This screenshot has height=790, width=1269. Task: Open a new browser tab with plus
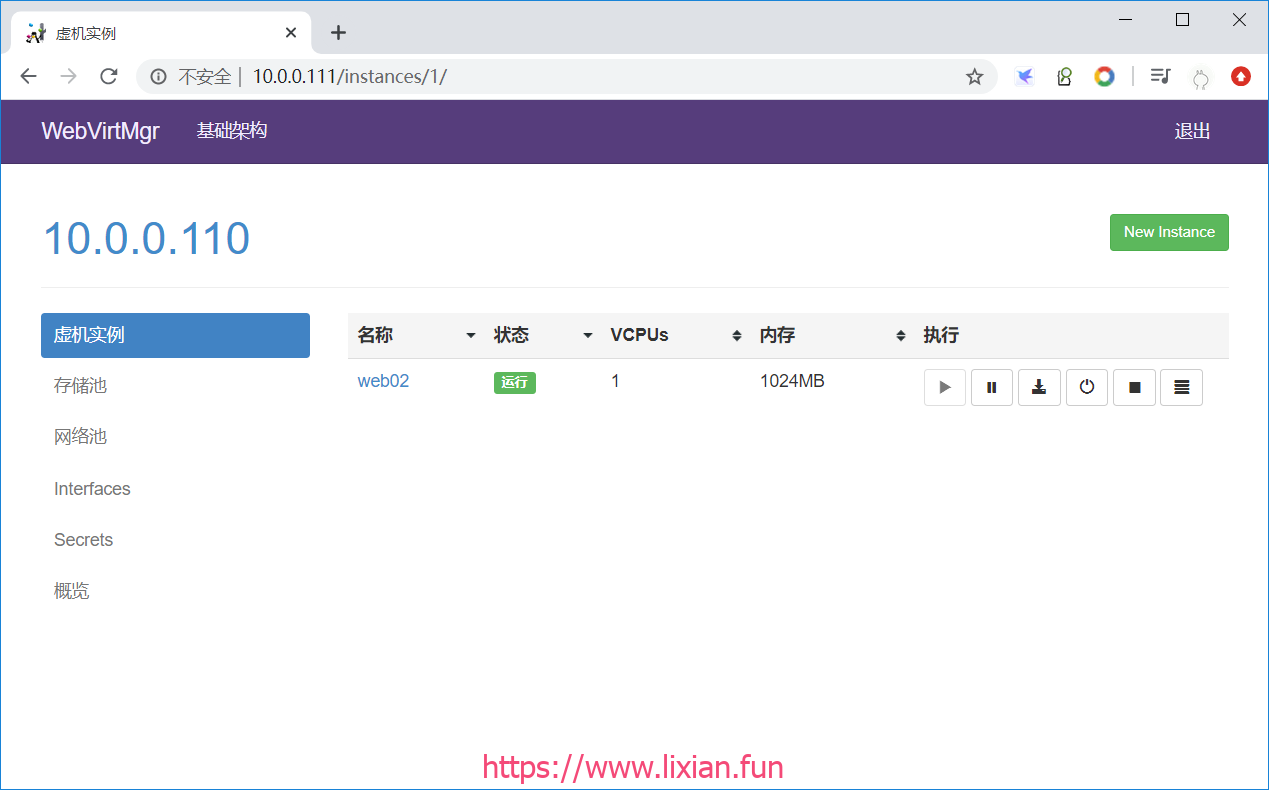[x=338, y=33]
